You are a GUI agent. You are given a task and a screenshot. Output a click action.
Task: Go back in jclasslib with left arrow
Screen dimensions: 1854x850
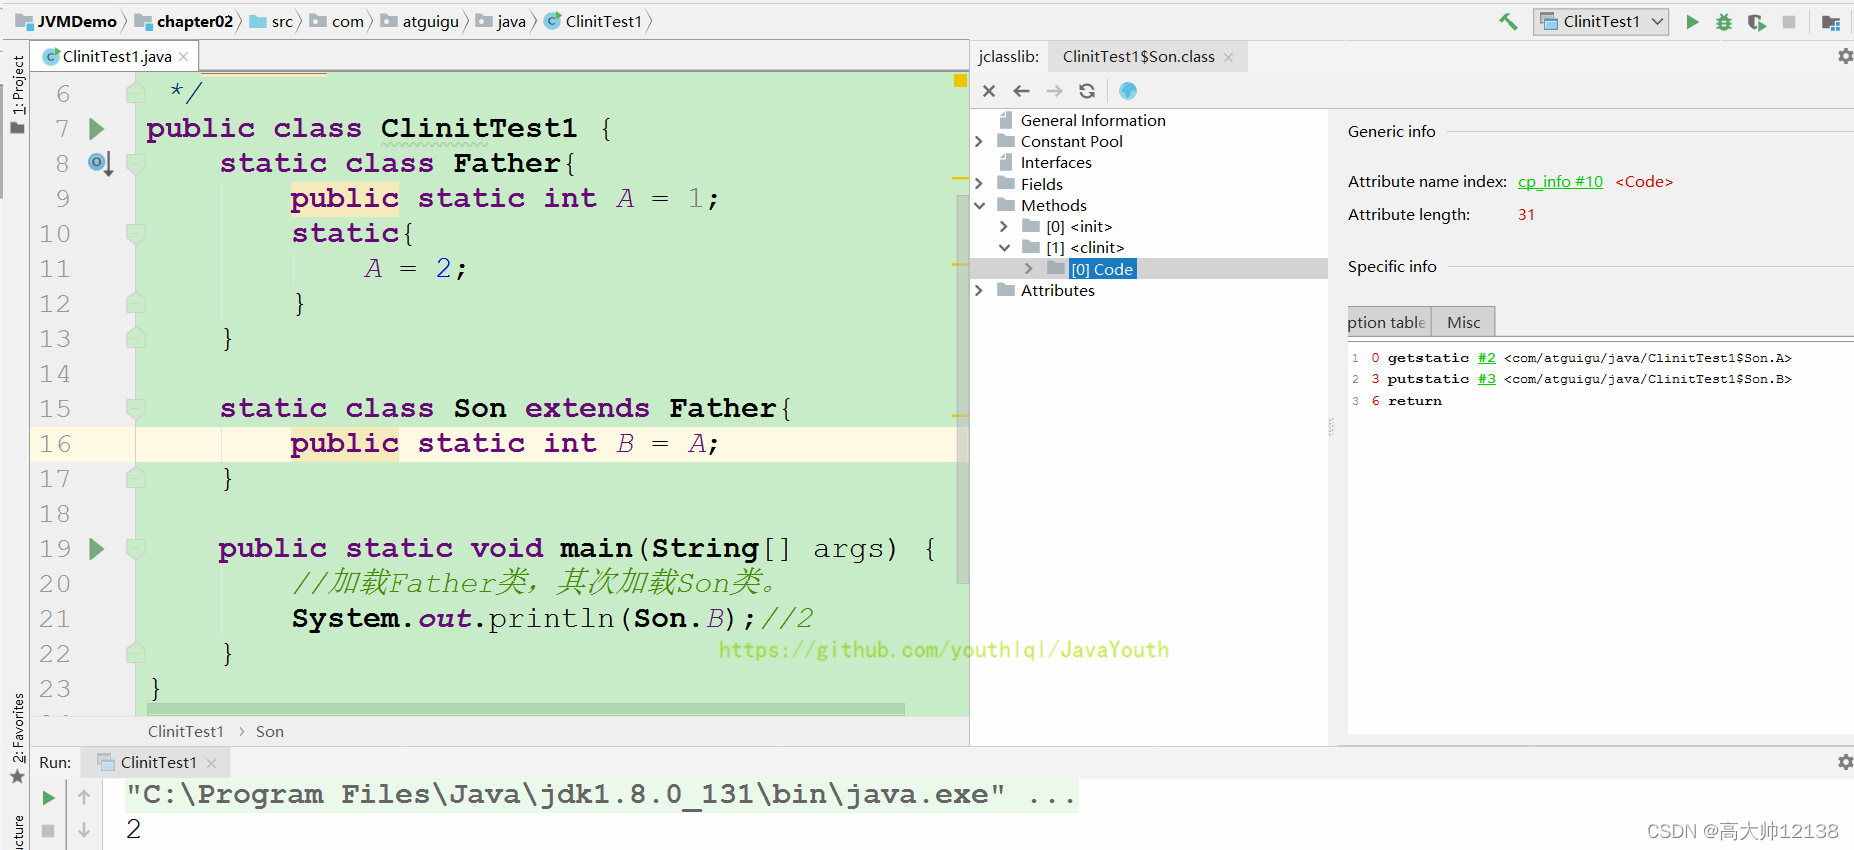coord(1021,91)
